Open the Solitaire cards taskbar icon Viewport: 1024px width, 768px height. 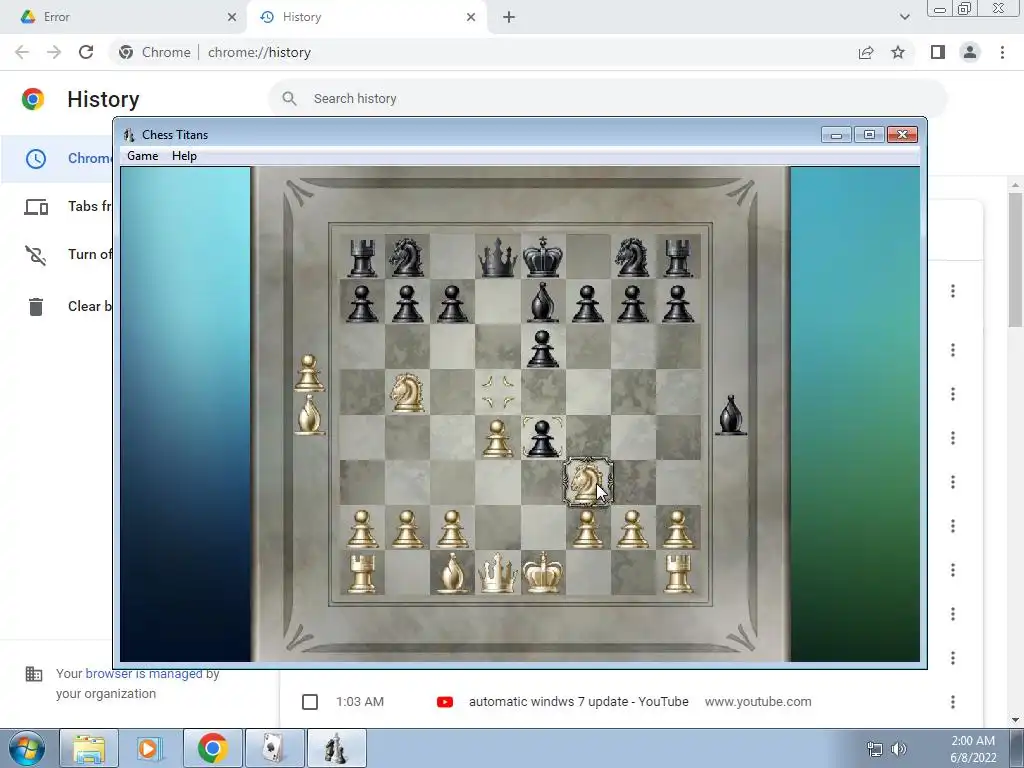pos(274,748)
